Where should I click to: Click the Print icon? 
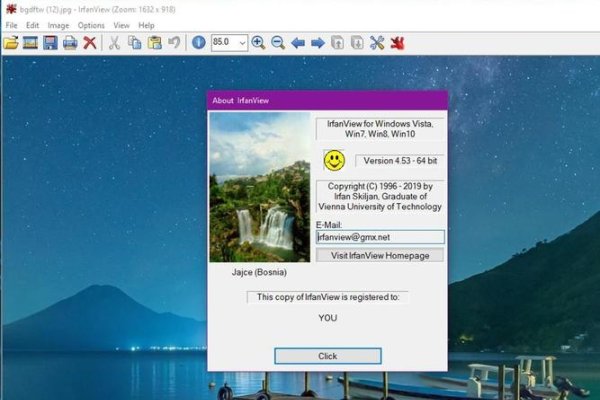click(70, 43)
